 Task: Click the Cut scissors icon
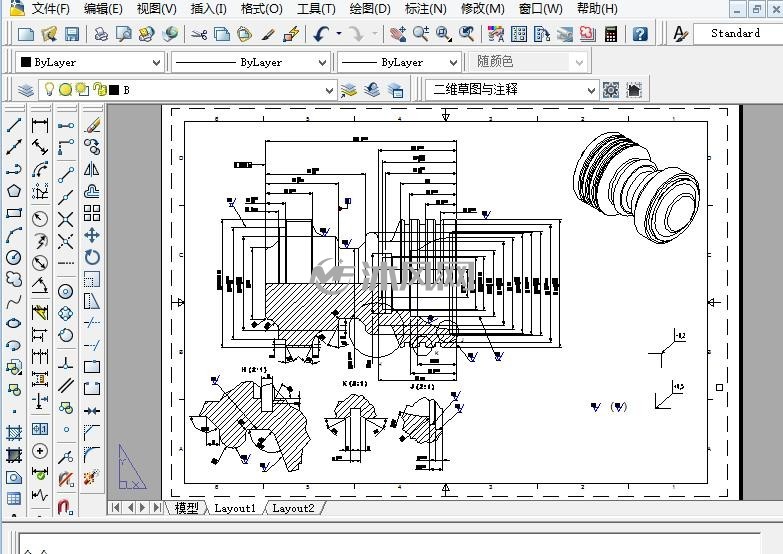click(199, 34)
